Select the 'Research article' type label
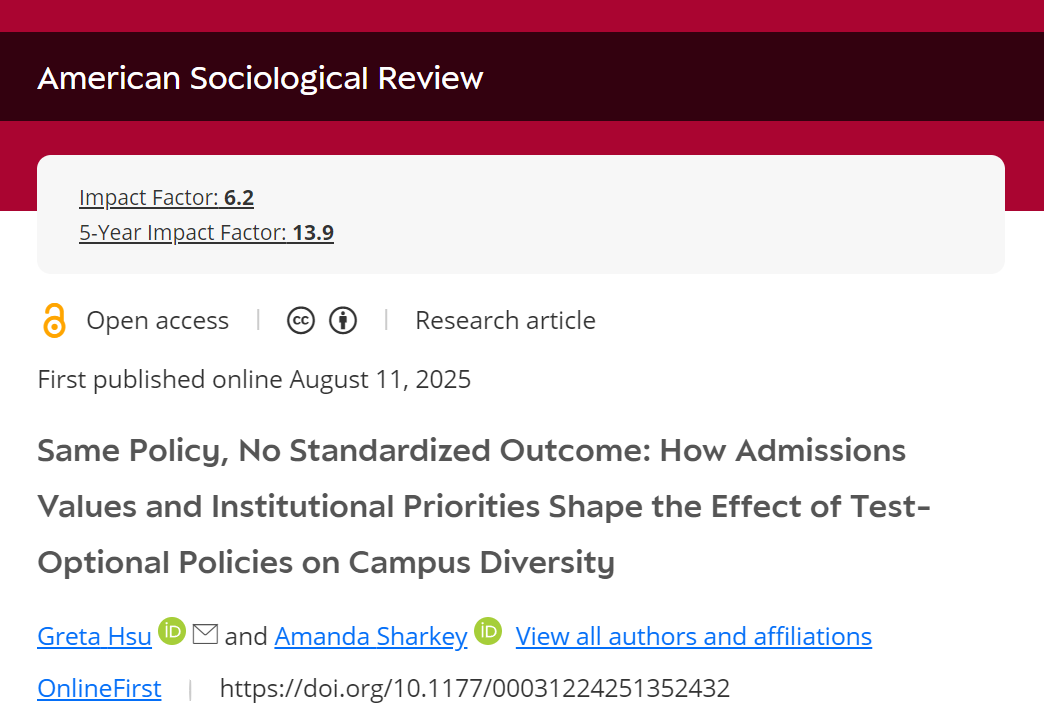The width and height of the screenshot is (1044, 710). 505,320
